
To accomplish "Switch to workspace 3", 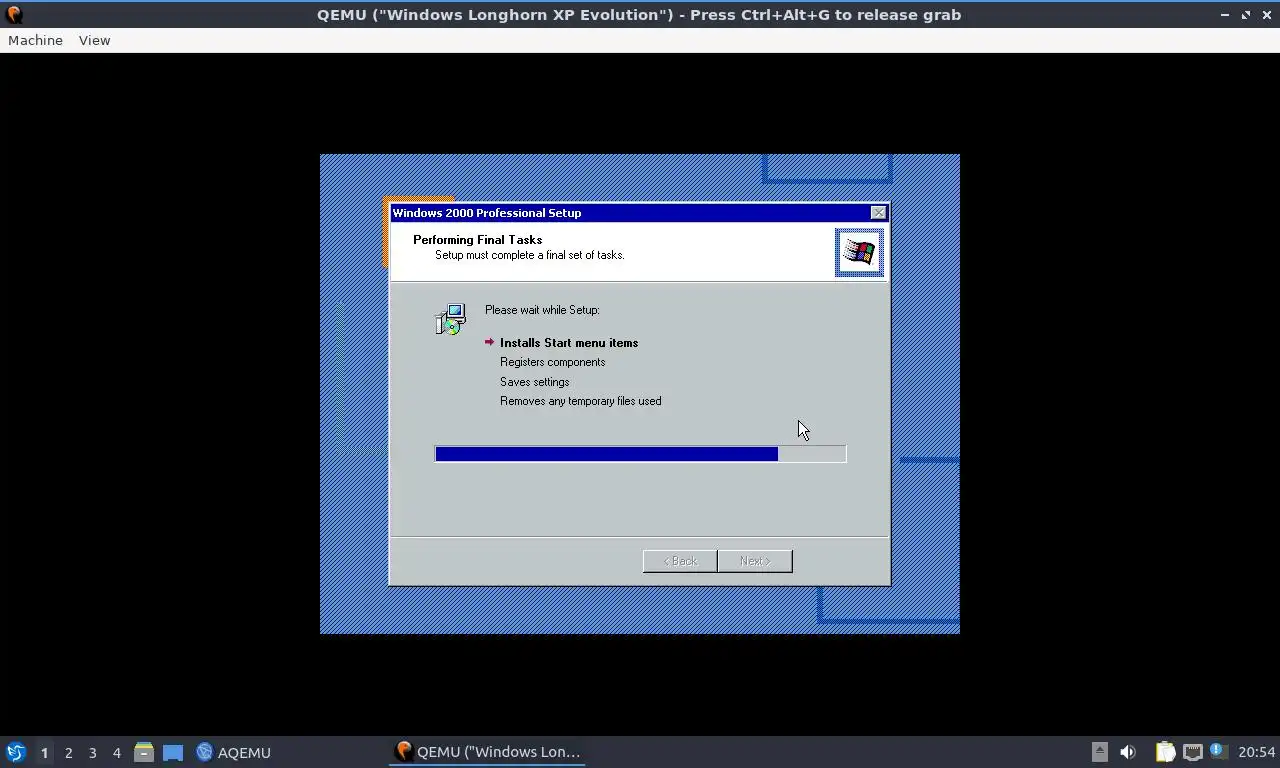I will coord(92,752).
